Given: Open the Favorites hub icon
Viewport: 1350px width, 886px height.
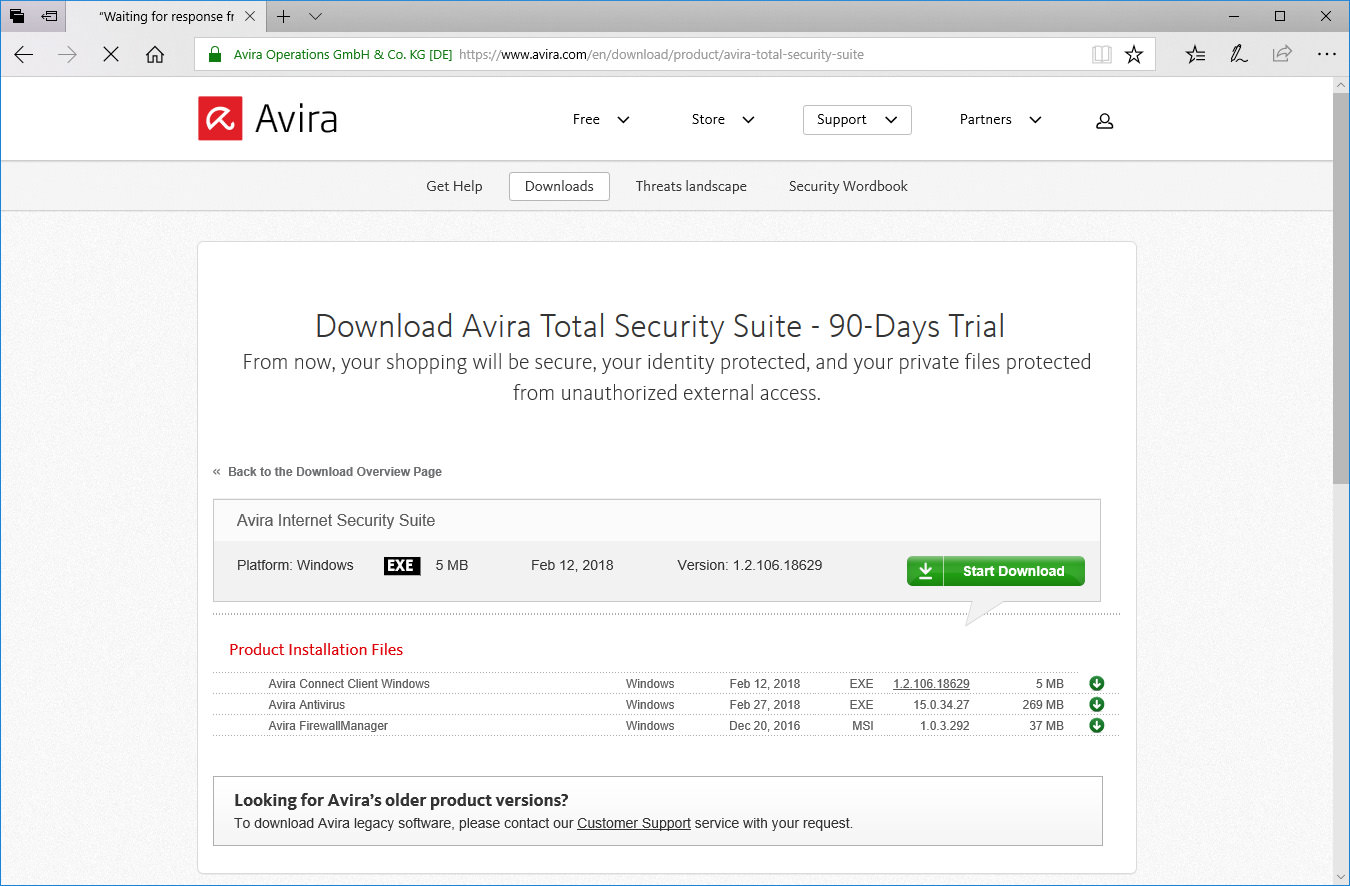Looking at the screenshot, I should 1195,55.
